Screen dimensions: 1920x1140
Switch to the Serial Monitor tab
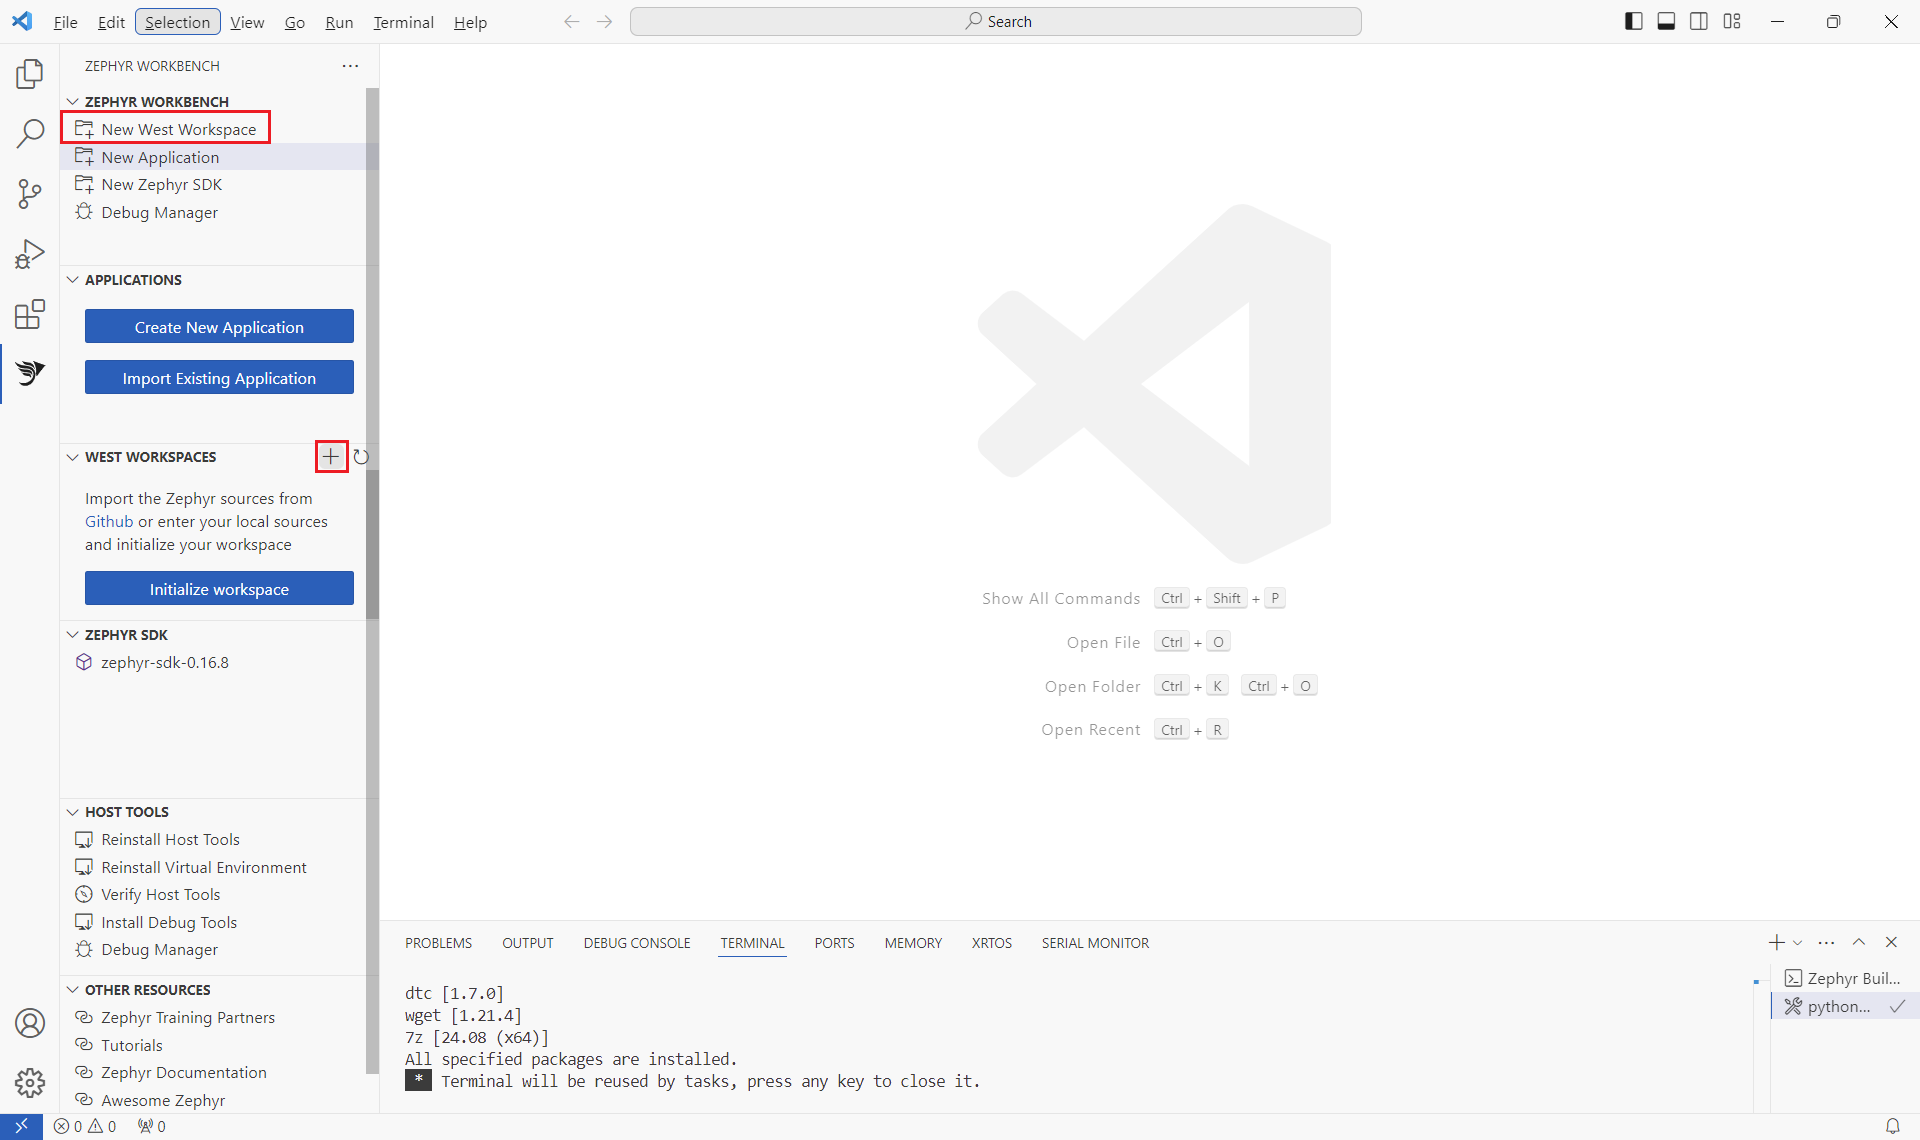point(1095,943)
